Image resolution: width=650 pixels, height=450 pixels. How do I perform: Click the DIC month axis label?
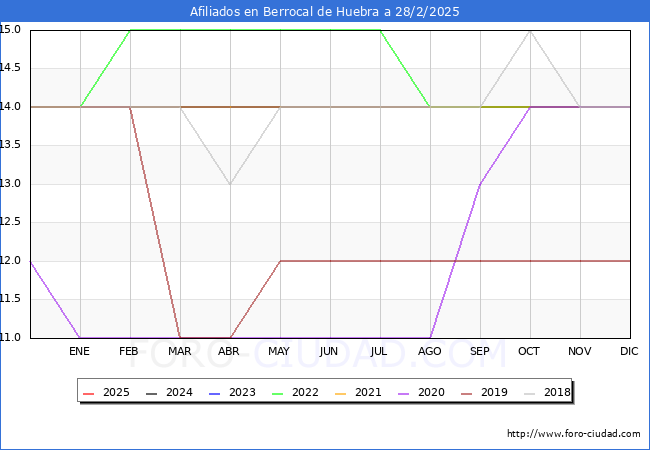(x=629, y=351)
